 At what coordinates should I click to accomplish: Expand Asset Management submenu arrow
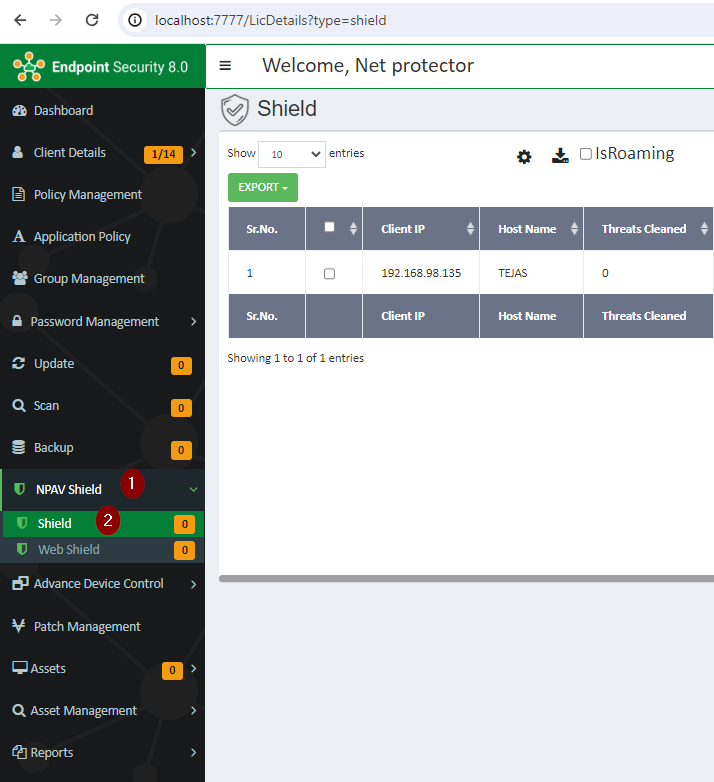[193, 710]
